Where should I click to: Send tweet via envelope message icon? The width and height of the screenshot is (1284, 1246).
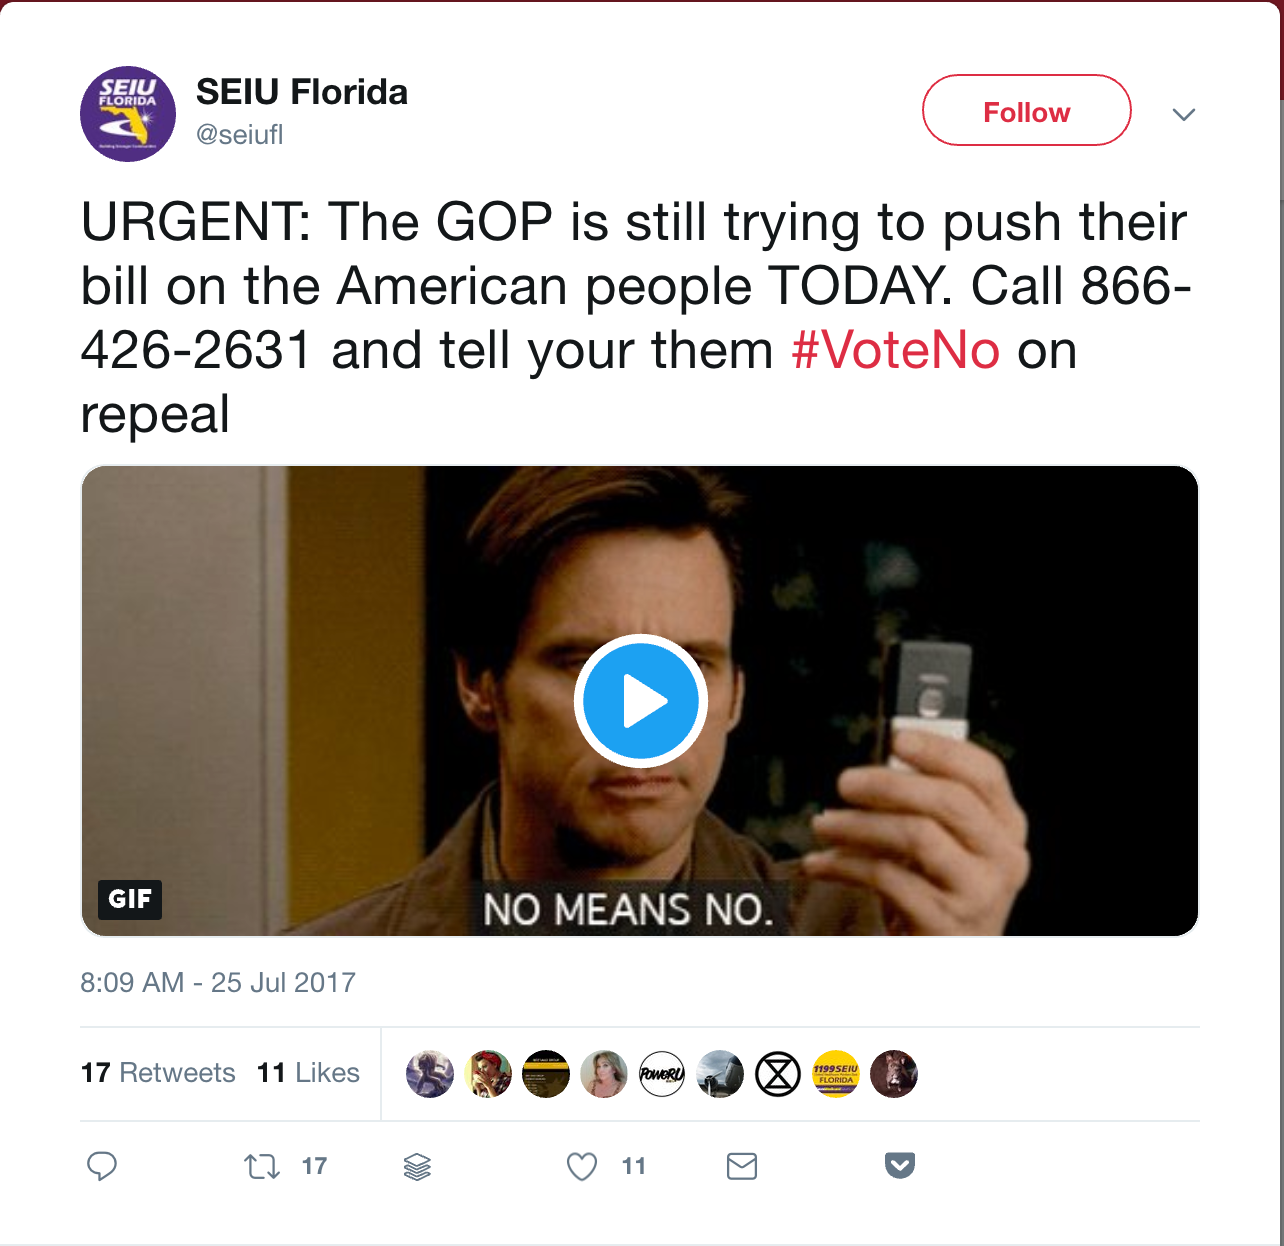[742, 1166]
